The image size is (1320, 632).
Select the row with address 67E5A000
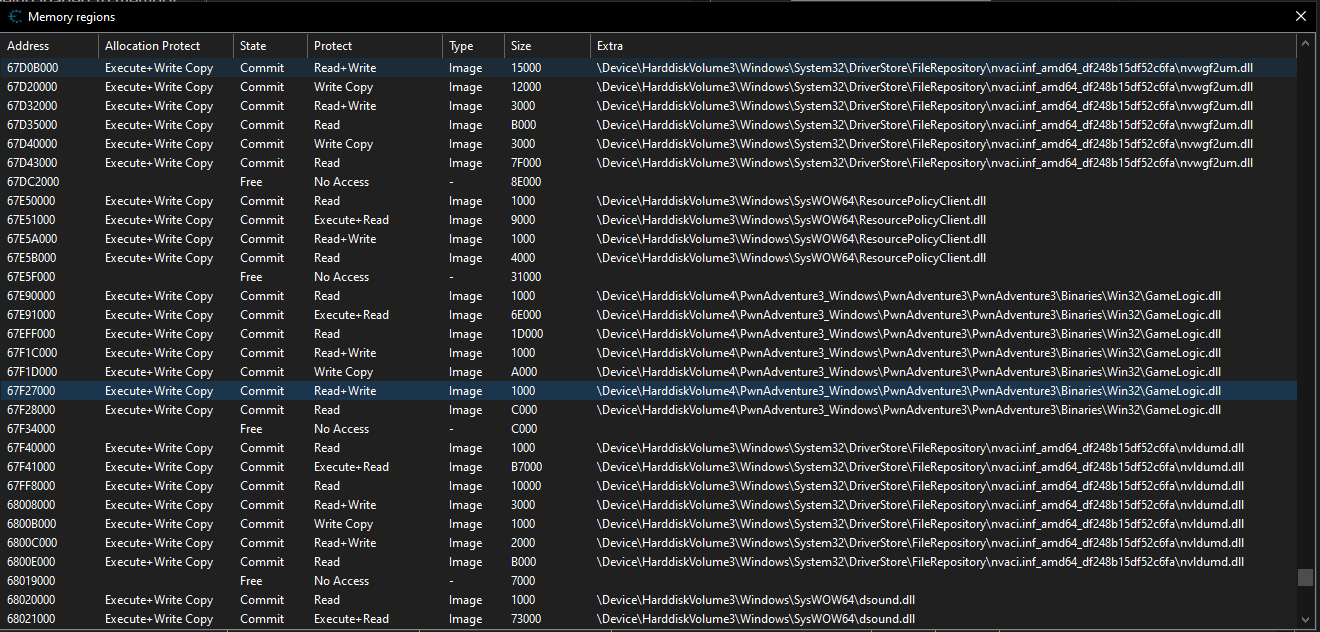tap(648, 239)
